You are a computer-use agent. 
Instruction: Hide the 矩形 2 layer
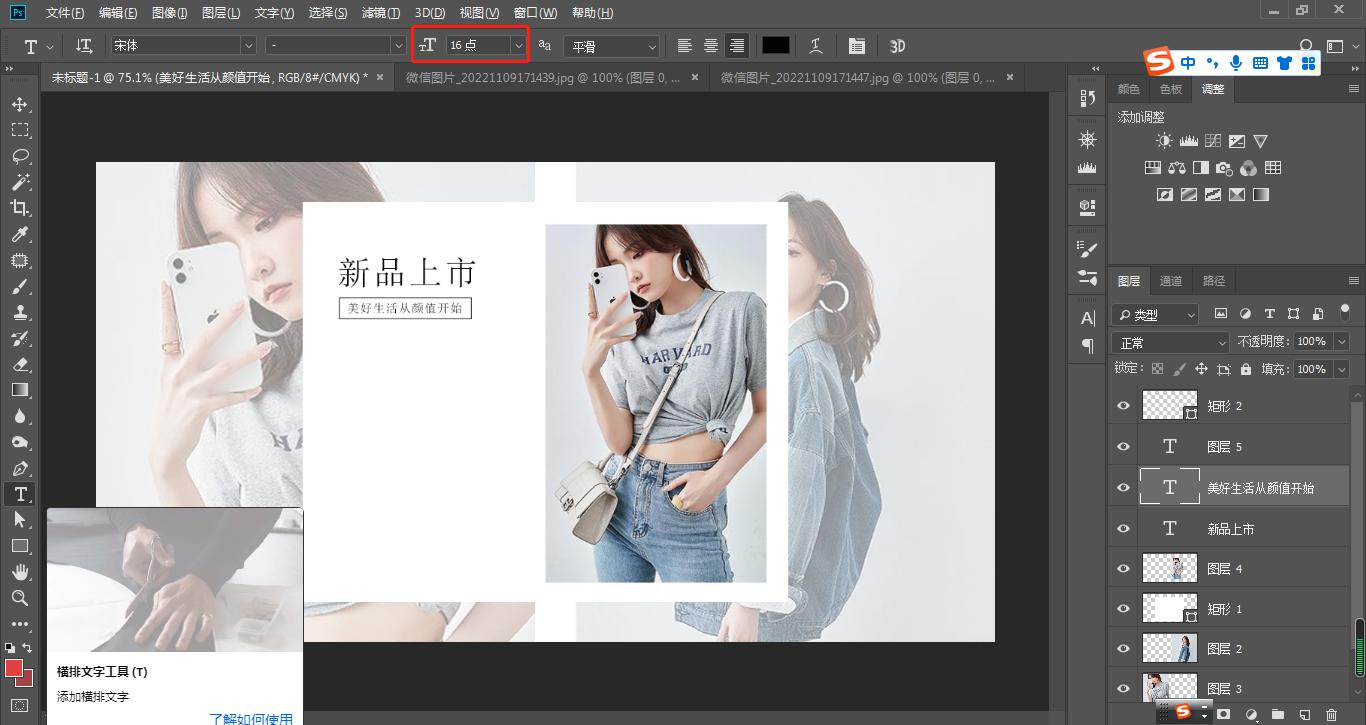point(1123,405)
